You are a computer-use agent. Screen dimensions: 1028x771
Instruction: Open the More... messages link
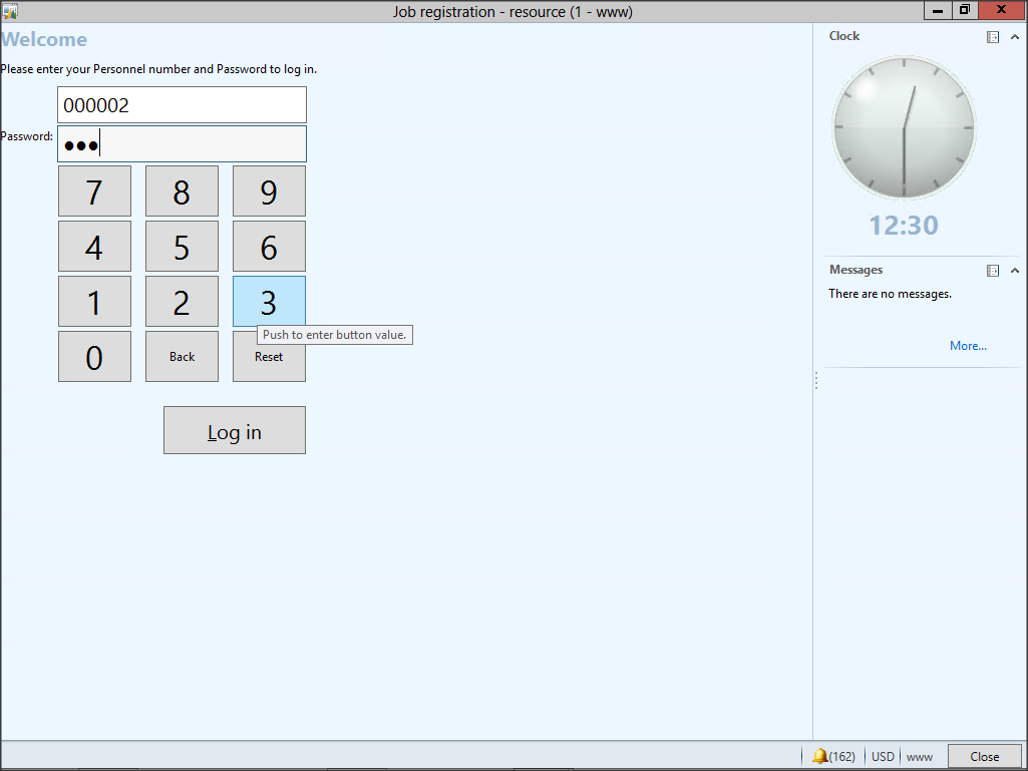tap(967, 346)
